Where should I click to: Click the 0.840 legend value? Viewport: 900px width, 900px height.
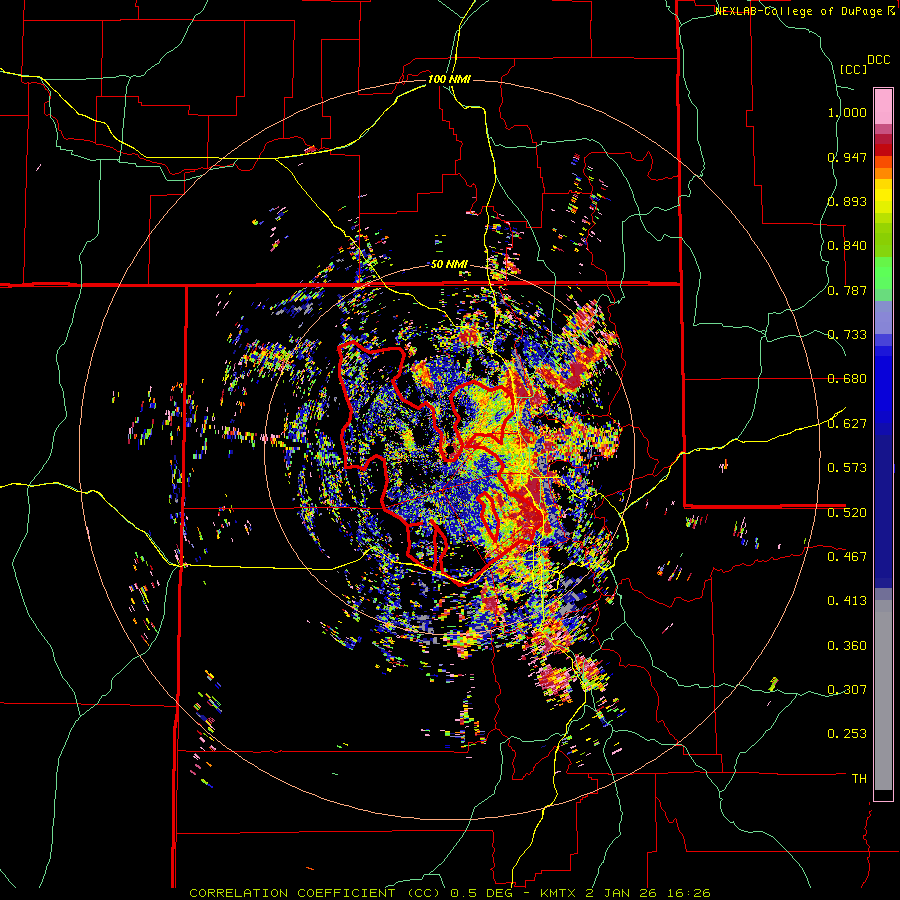tap(847, 246)
